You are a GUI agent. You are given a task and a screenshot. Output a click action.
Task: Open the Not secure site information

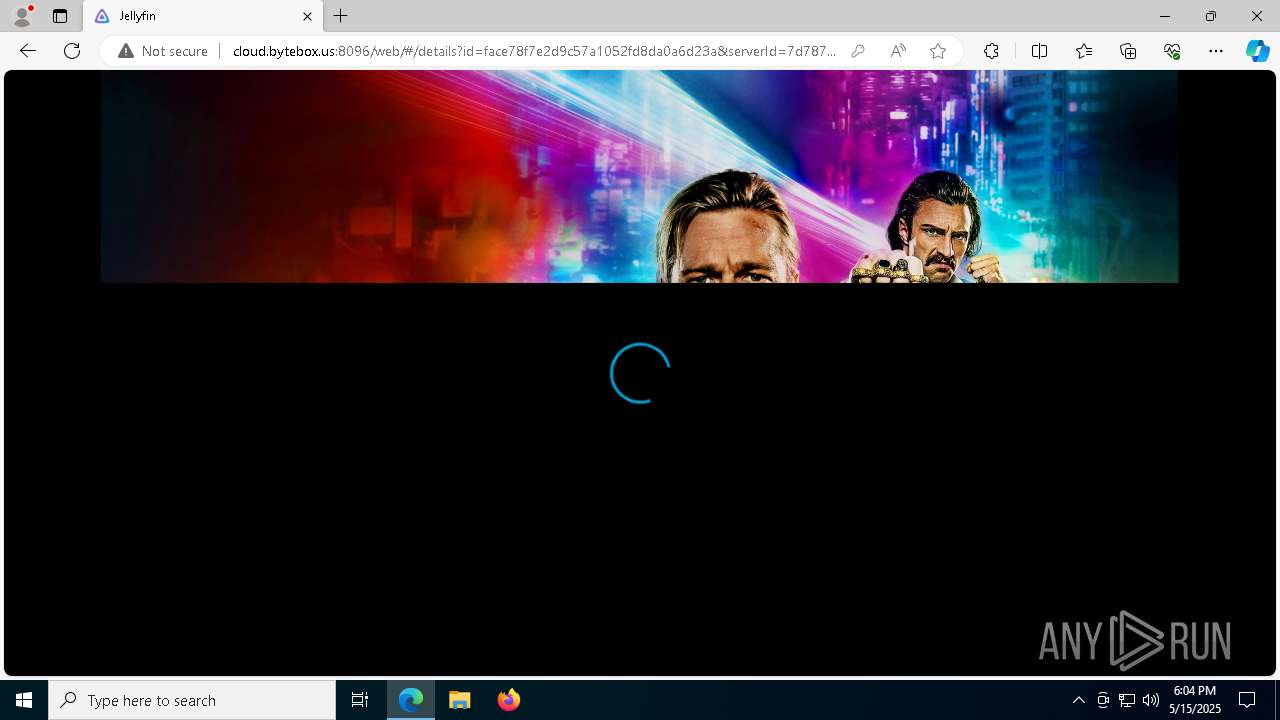click(x=163, y=51)
